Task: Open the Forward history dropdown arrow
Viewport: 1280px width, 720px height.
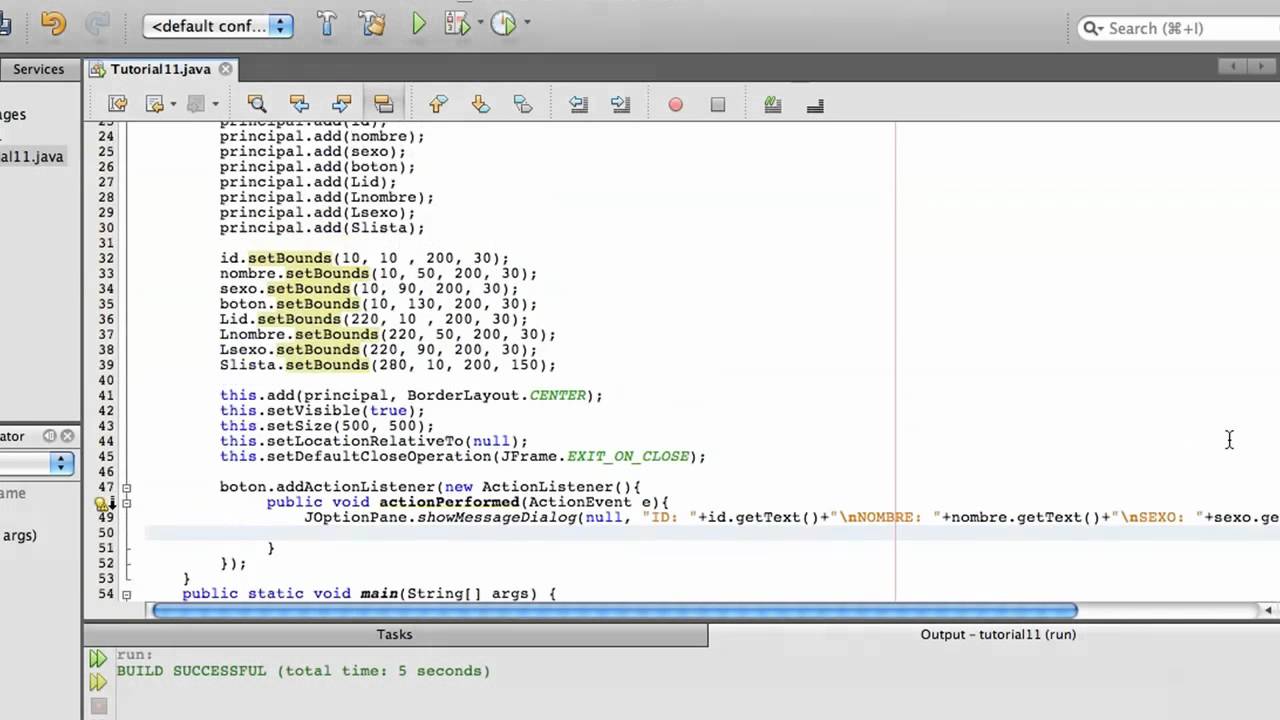Action: tap(215, 105)
